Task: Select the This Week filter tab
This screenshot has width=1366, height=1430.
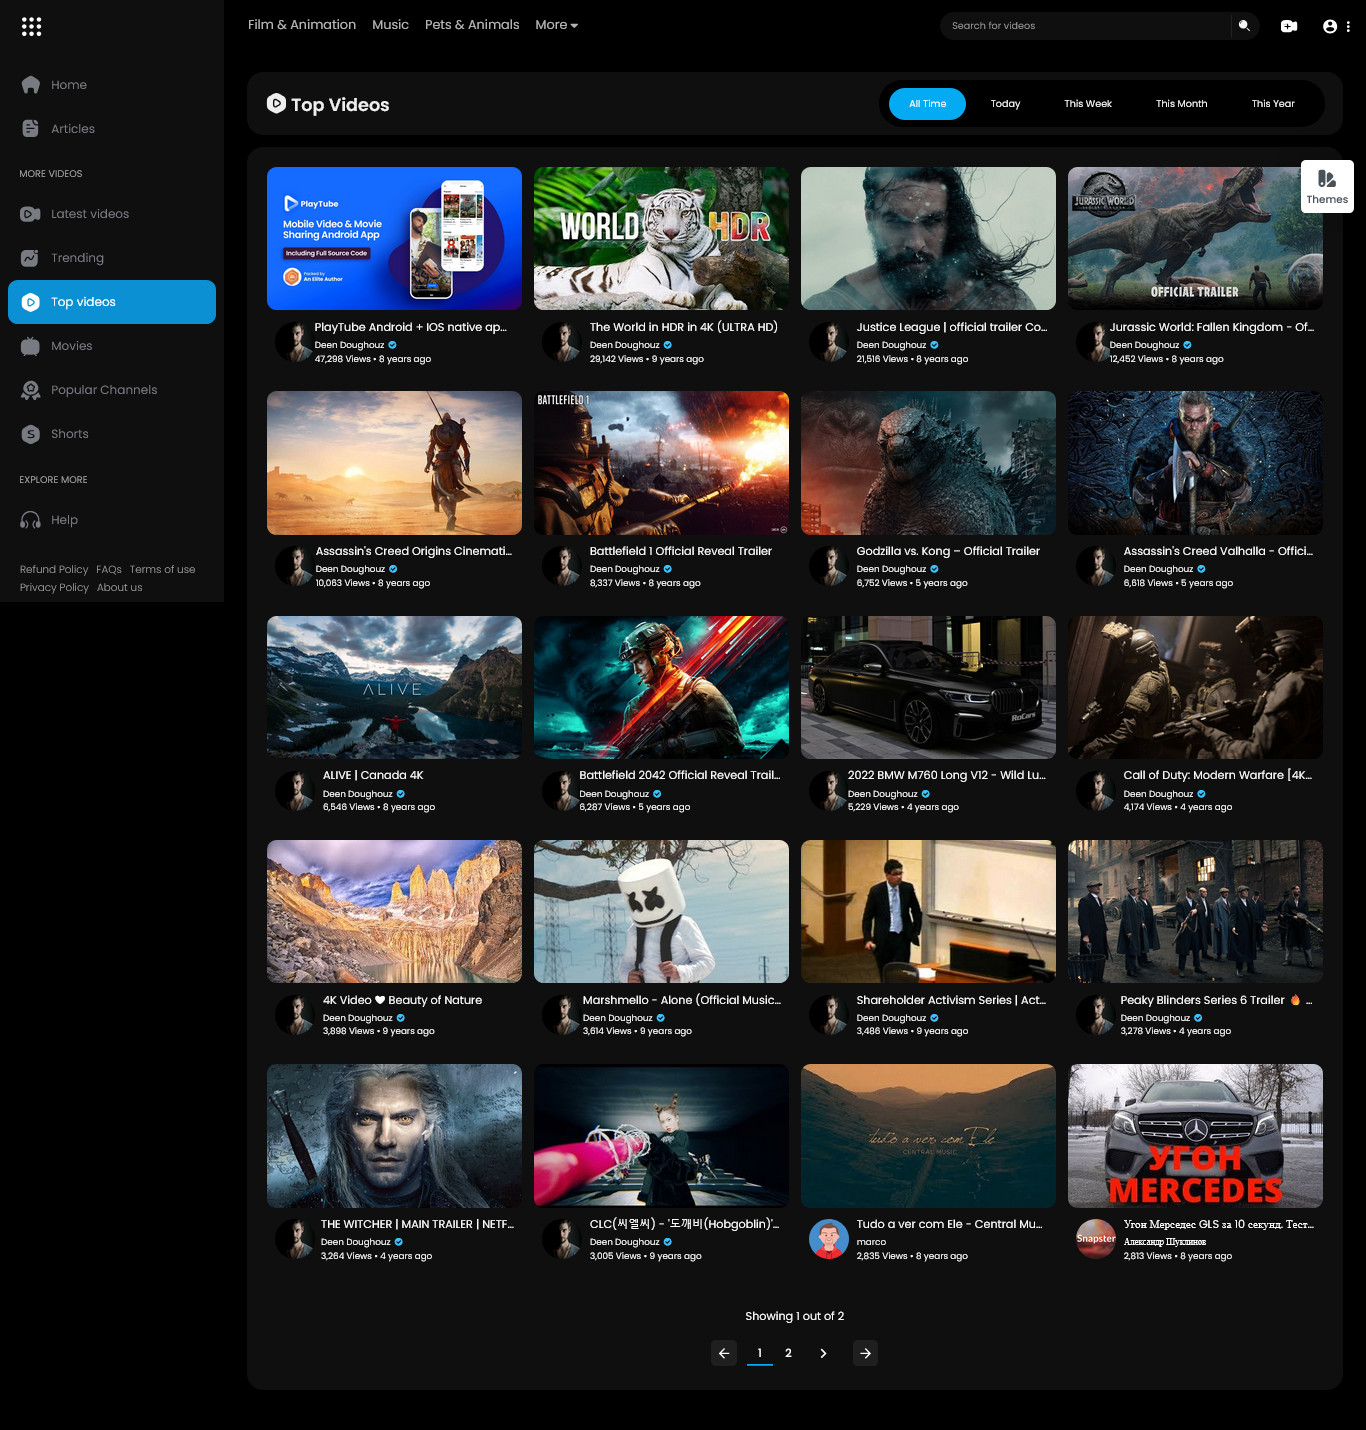Action: [1088, 104]
